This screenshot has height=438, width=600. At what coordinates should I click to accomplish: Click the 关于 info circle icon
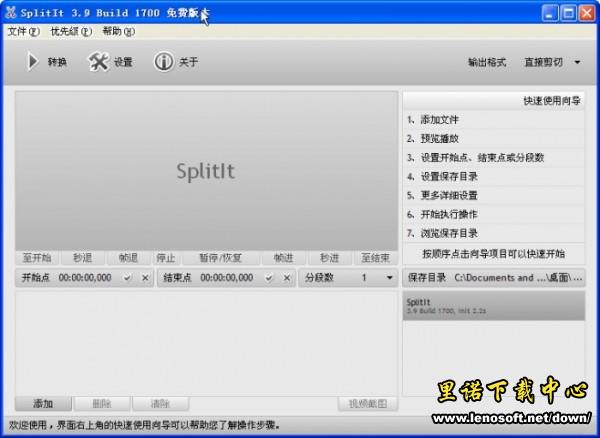click(163, 62)
